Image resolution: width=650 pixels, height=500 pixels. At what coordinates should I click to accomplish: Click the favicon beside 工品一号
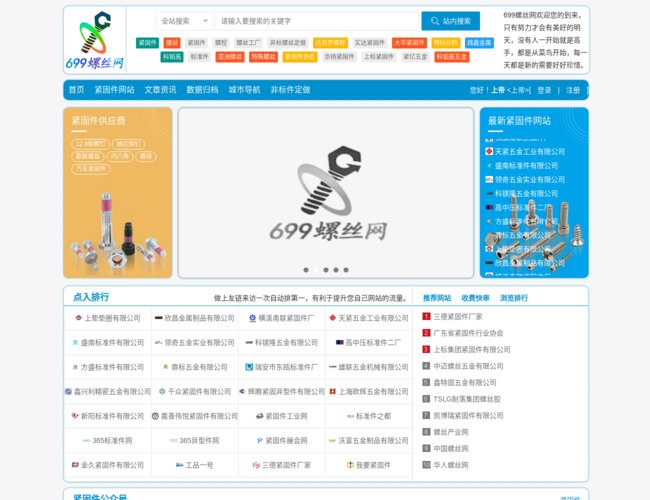(x=179, y=465)
